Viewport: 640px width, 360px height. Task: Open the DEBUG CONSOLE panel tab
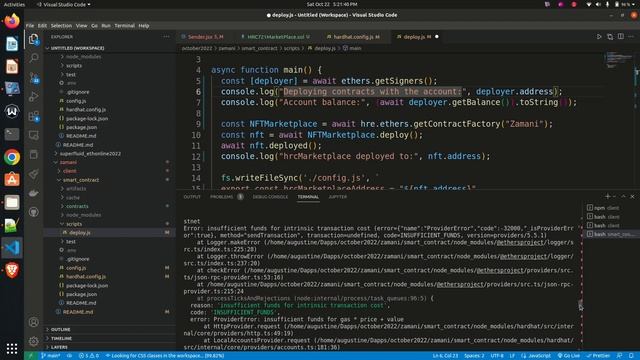[270, 197]
